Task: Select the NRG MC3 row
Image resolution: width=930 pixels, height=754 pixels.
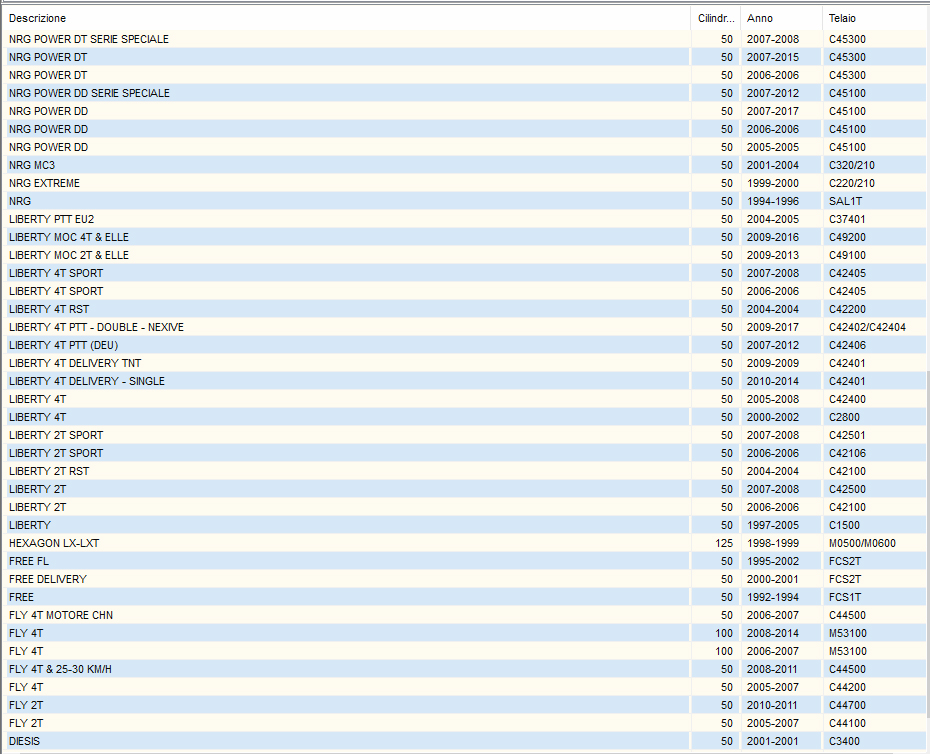Action: coord(464,165)
